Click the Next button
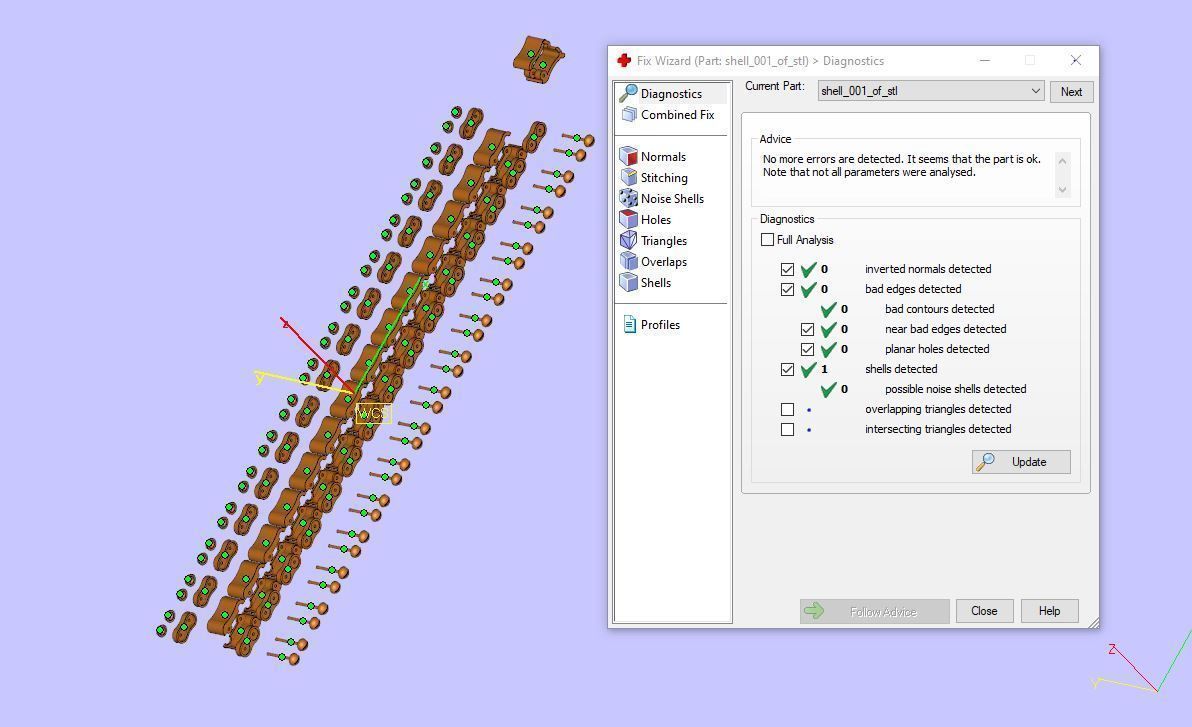The width and height of the screenshot is (1192, 727). [1071, 92]
